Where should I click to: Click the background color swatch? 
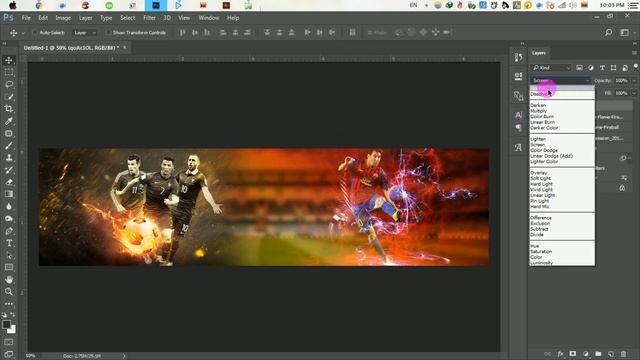point(13,329)
